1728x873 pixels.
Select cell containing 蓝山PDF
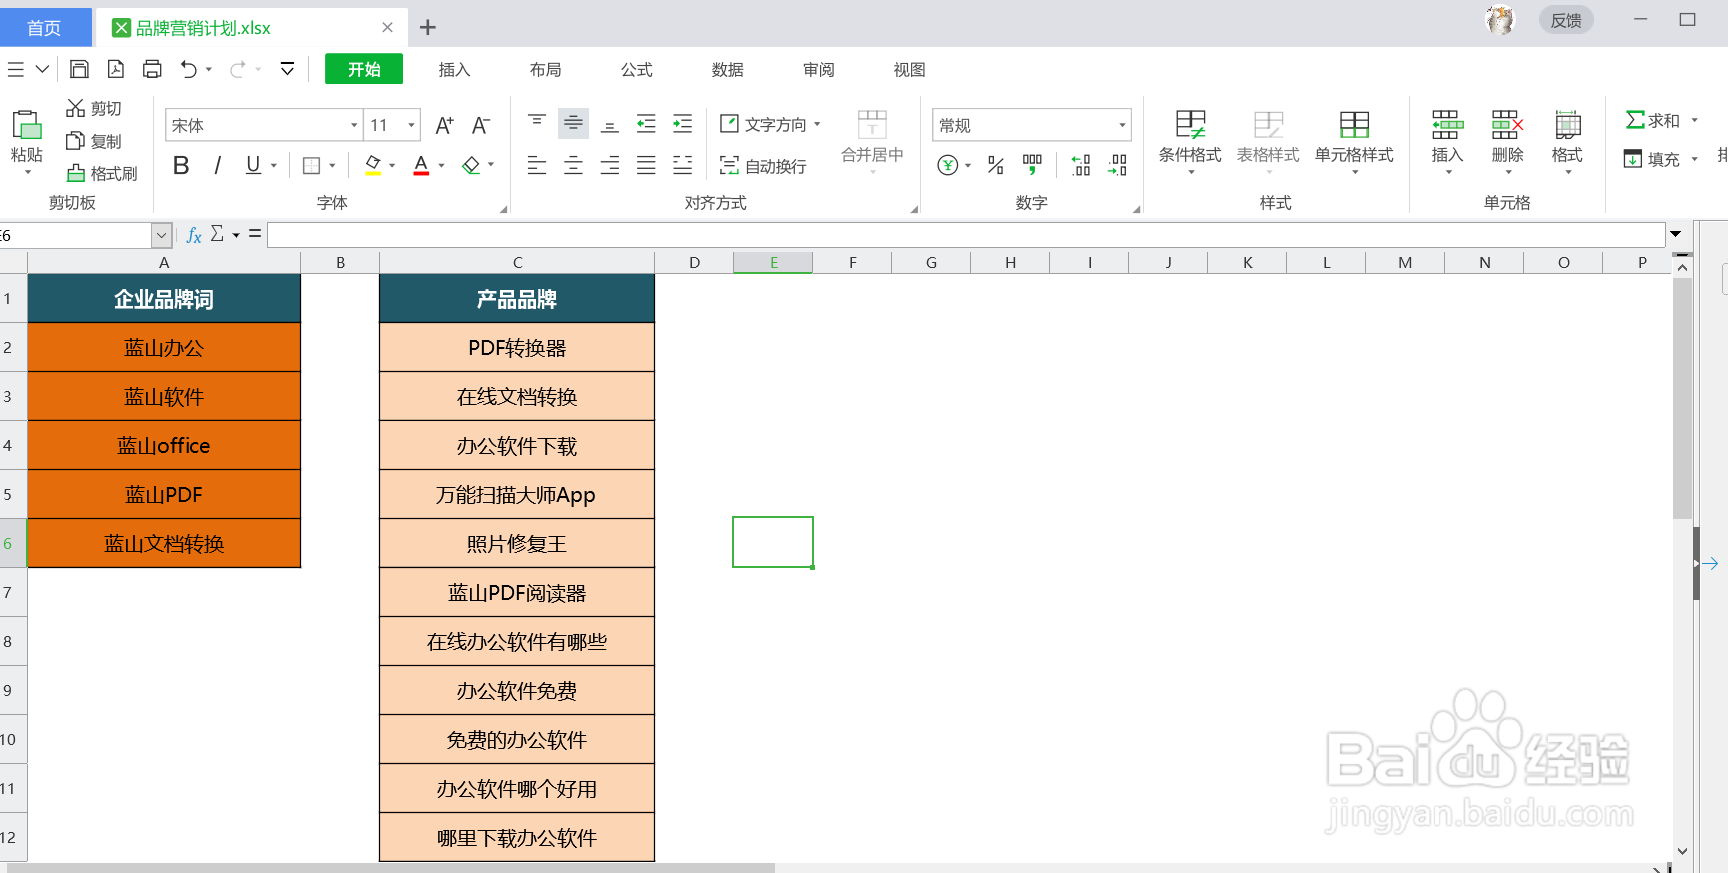coord(164,494)
